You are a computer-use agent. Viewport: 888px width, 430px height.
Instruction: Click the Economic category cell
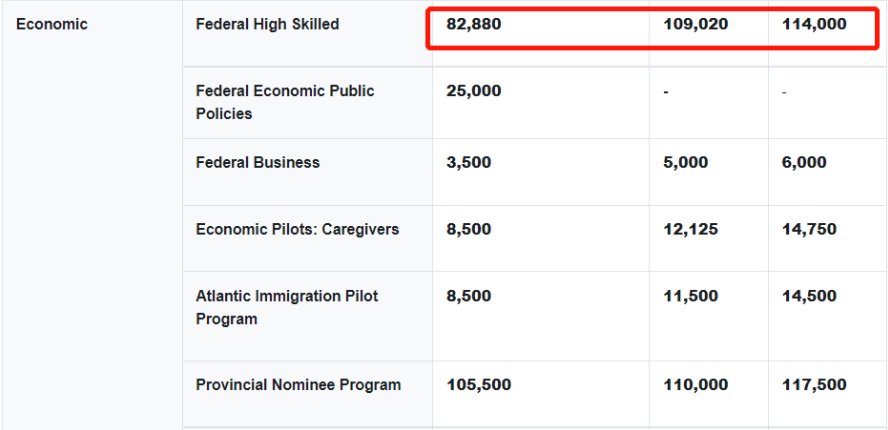pos(52,24)
